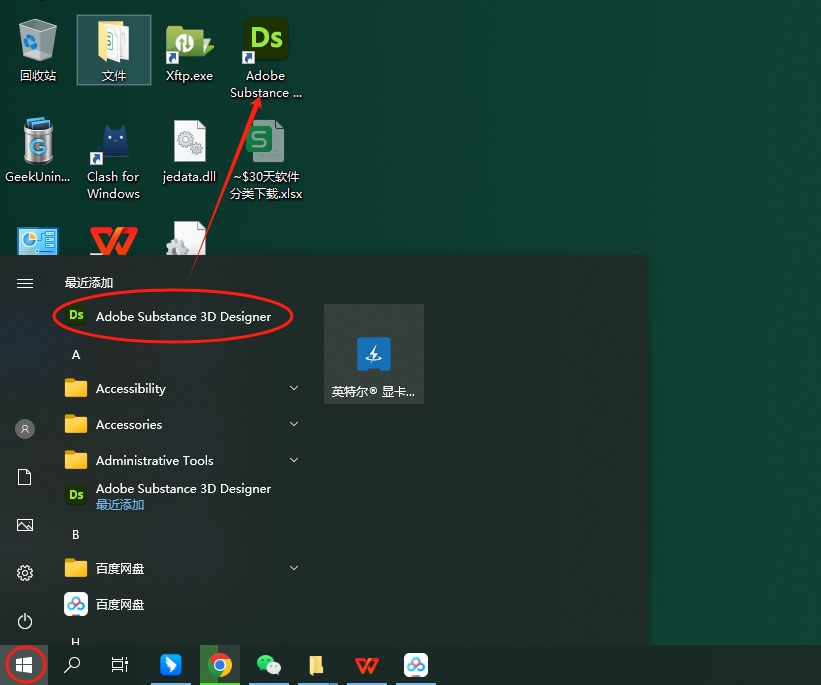Open the 英特尔® 显卡 tile
This screenshot has height=685, width=821.
tap(374, 354)
